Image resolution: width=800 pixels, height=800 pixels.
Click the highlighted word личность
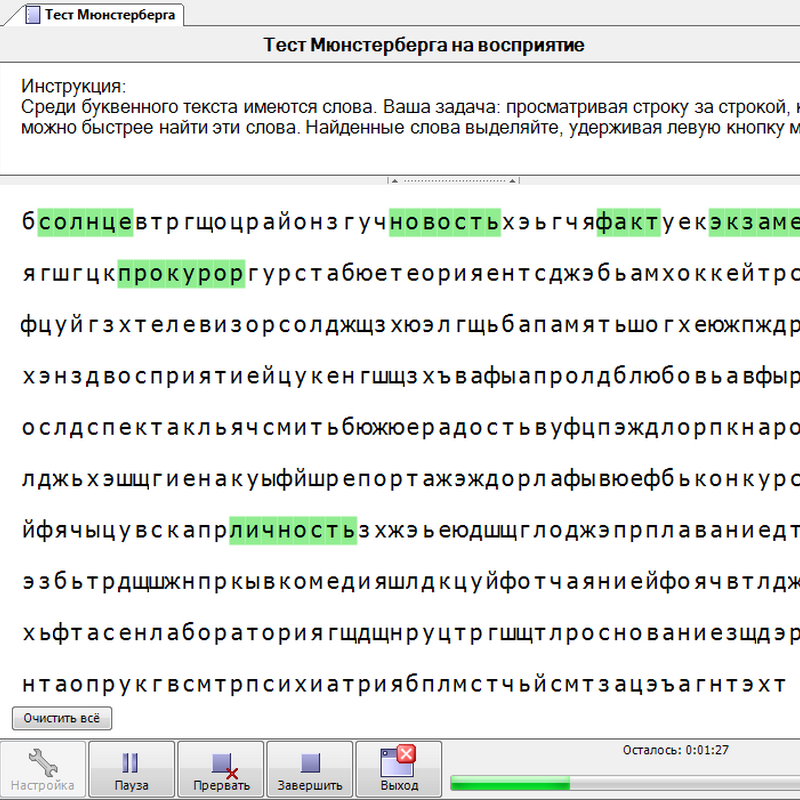click(292, 530)
